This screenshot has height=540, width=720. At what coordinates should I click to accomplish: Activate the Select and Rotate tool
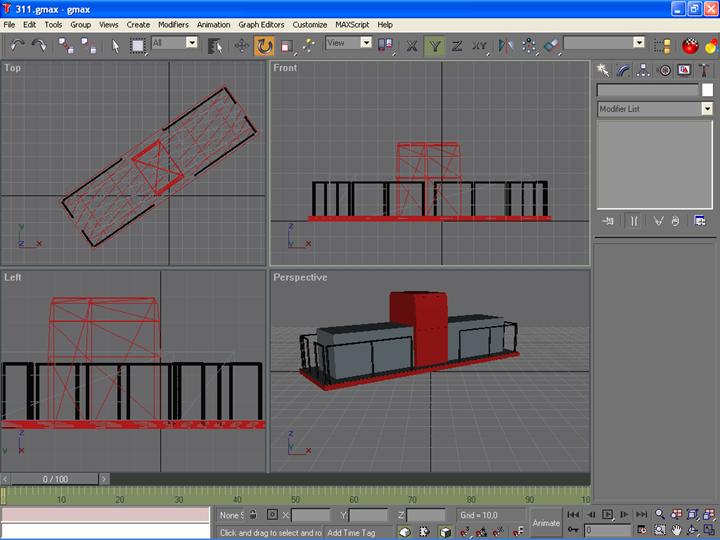264,45
